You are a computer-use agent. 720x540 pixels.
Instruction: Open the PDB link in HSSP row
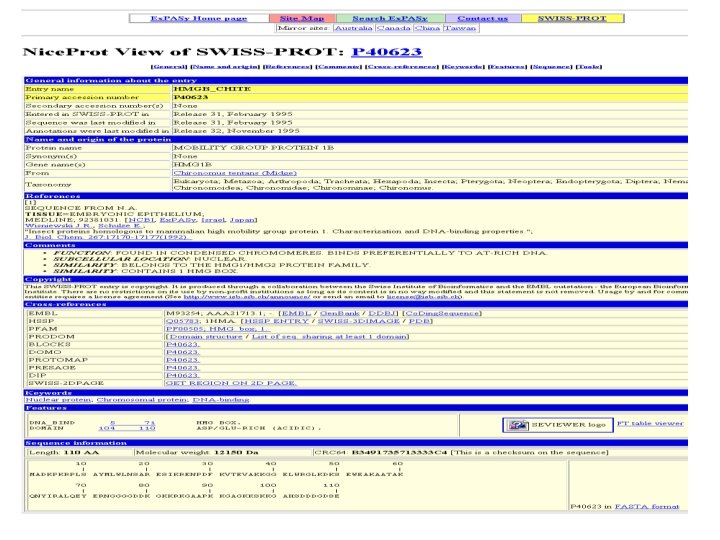[419, 321]
